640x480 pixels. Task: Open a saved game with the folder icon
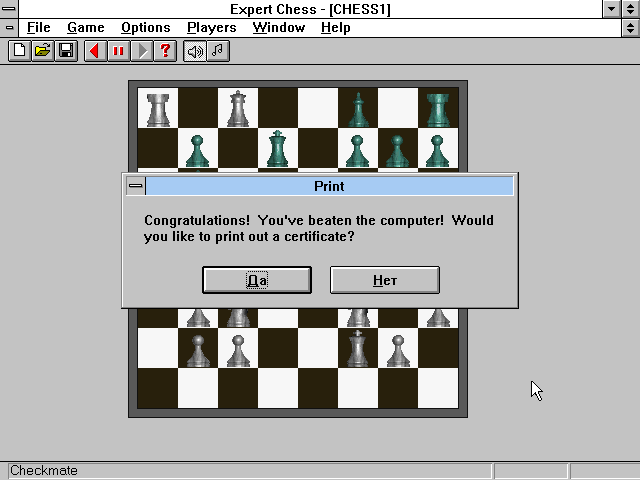point(43,51)
